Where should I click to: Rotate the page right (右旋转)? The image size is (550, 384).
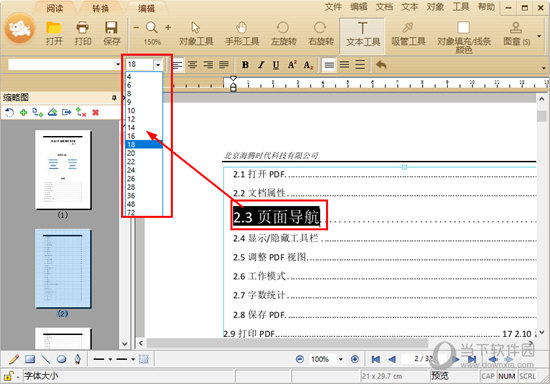(320, 34)
